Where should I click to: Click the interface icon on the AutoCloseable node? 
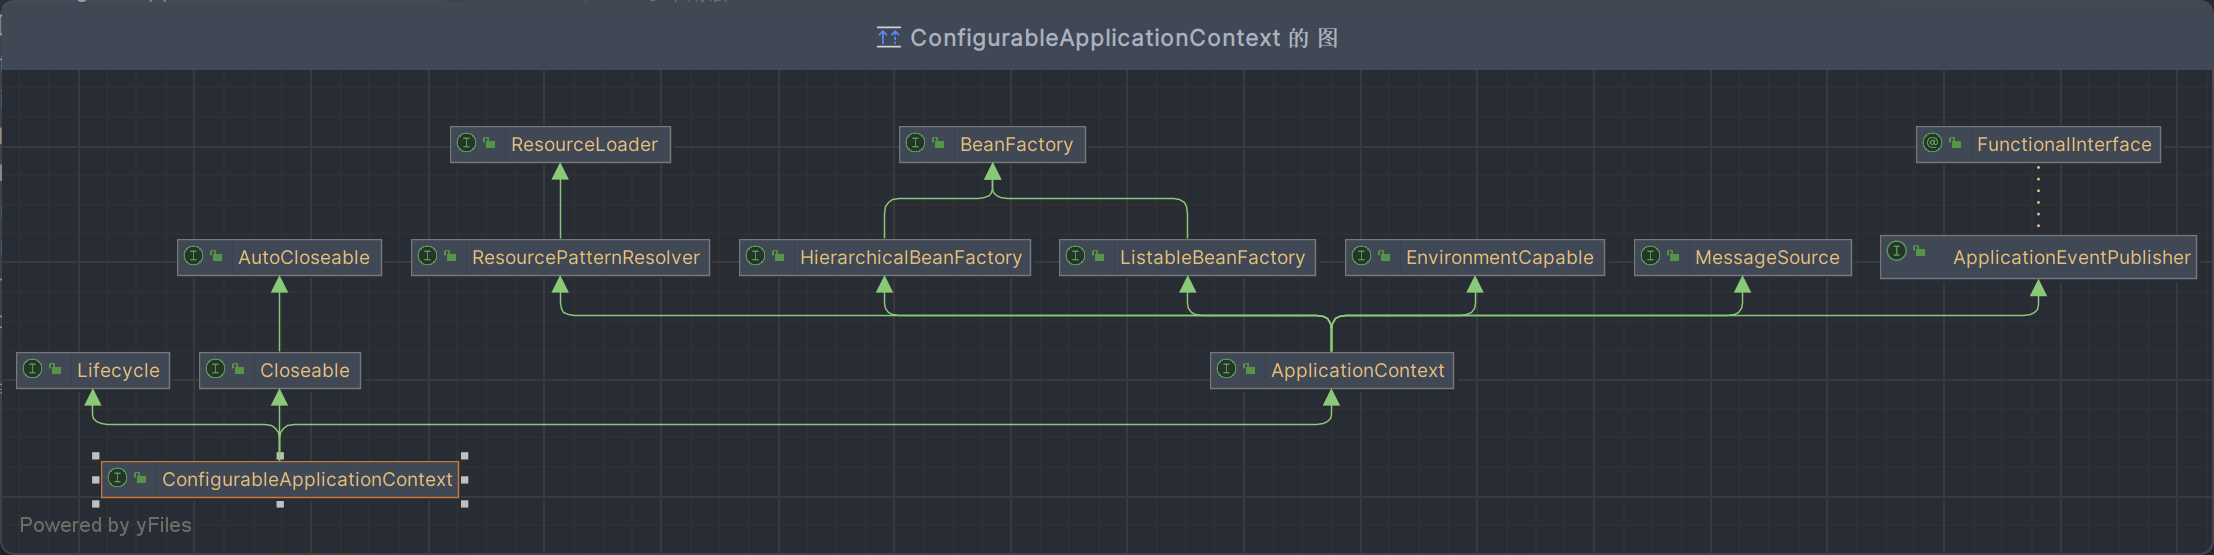(x=194, y=256)
